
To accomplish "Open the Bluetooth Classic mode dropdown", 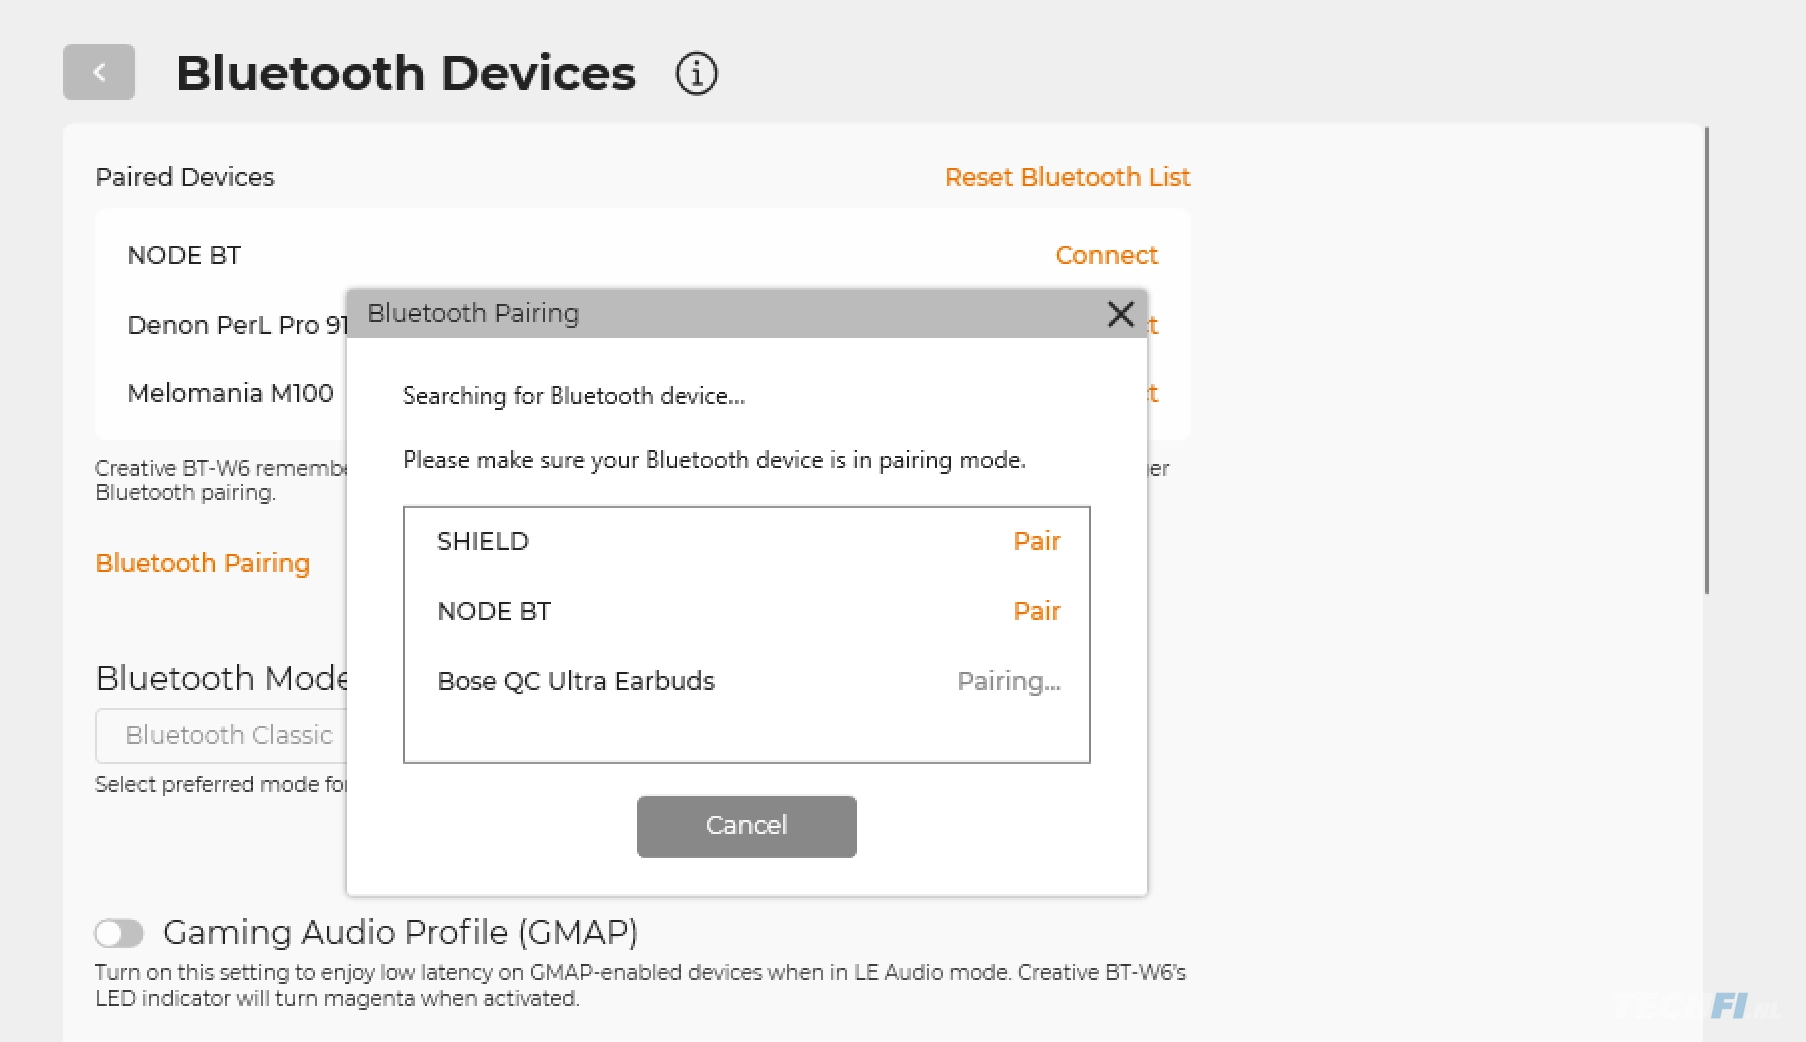I will pos(221,735).
